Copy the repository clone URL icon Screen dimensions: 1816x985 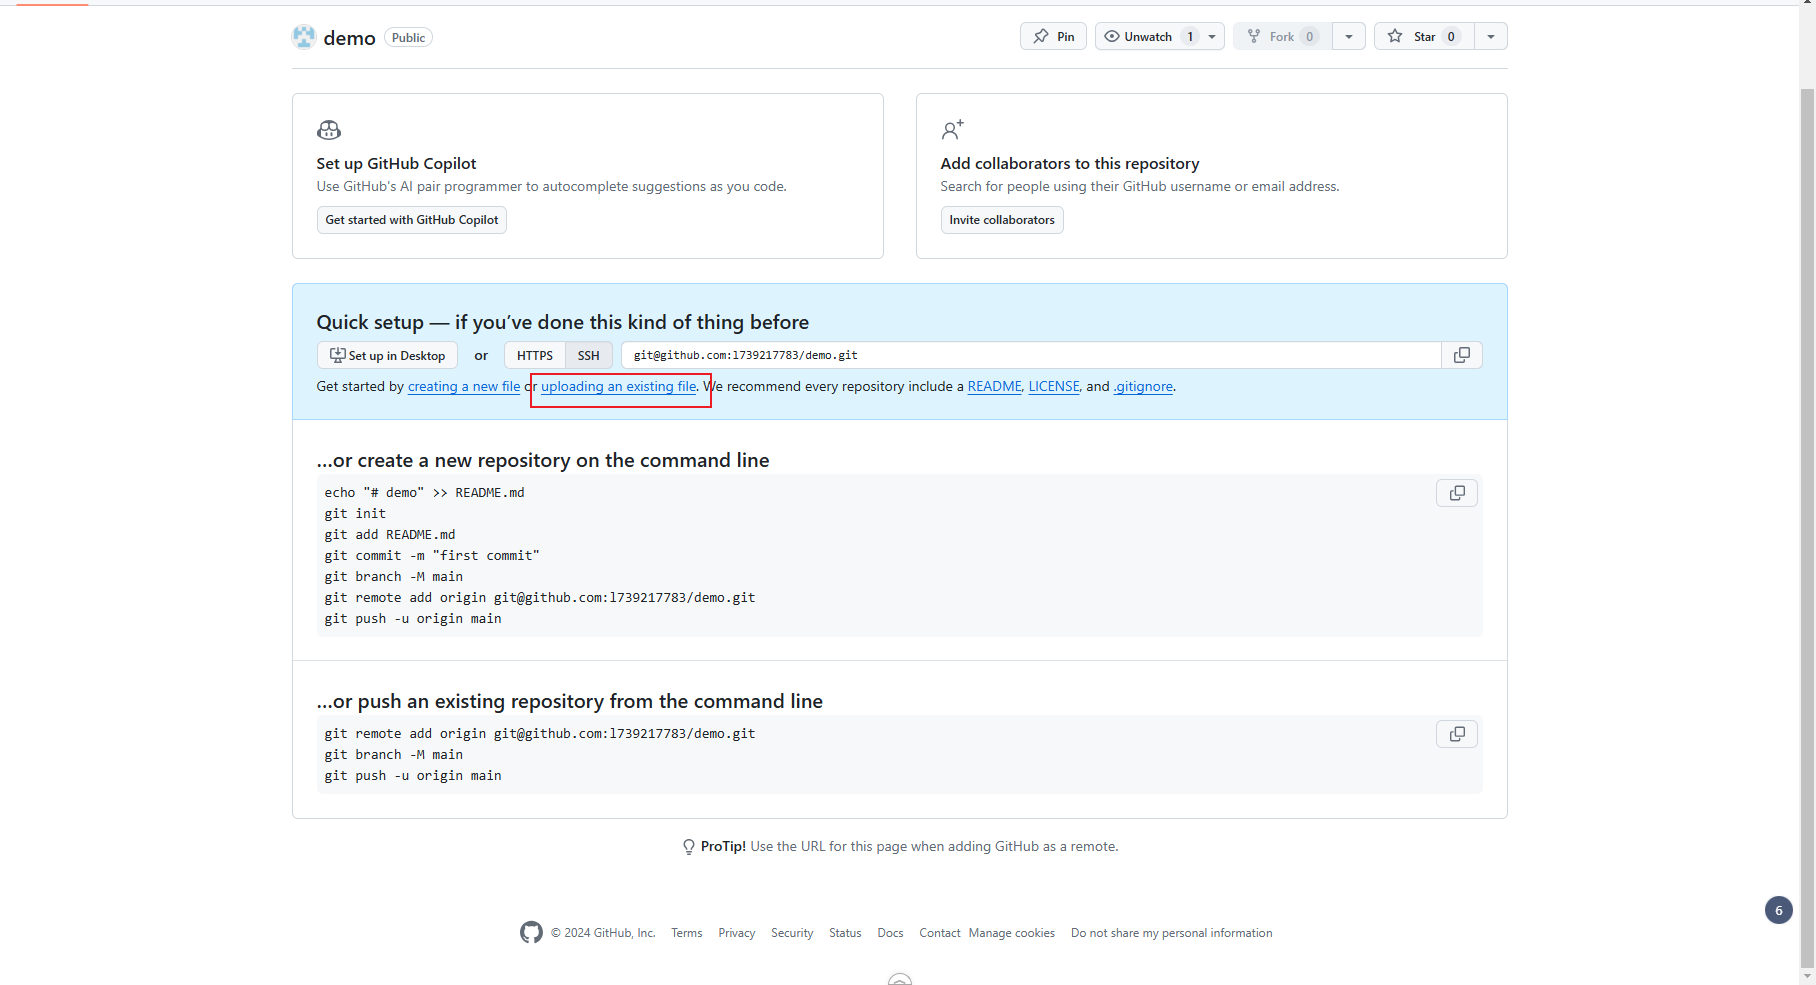pos(1462,356)
